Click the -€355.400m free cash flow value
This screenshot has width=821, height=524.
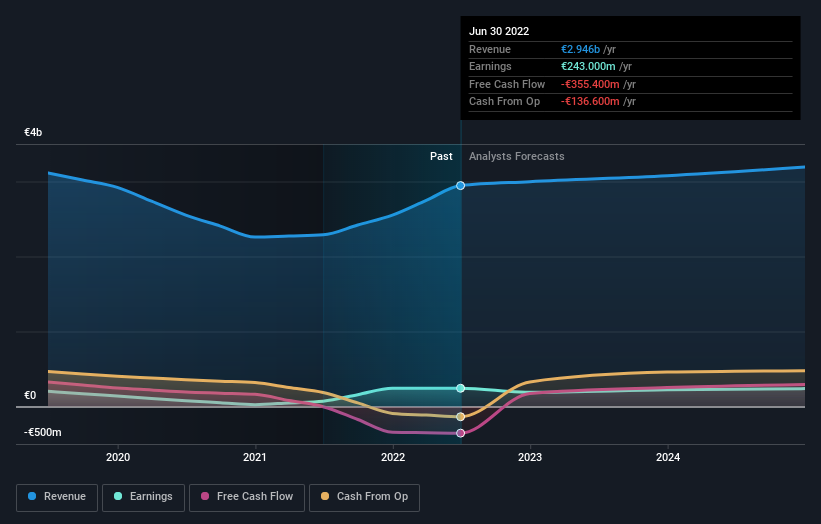(590, 84)
